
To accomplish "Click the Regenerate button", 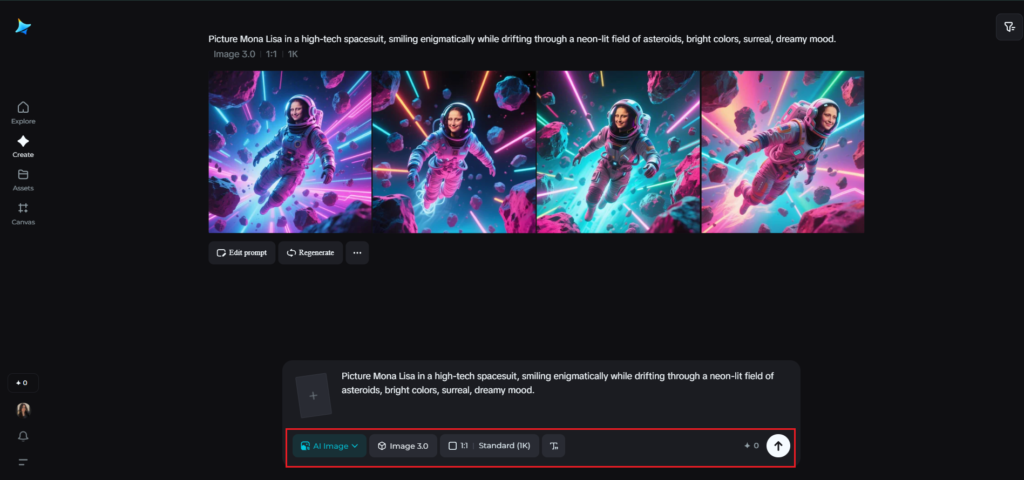I will click(310, 253).
